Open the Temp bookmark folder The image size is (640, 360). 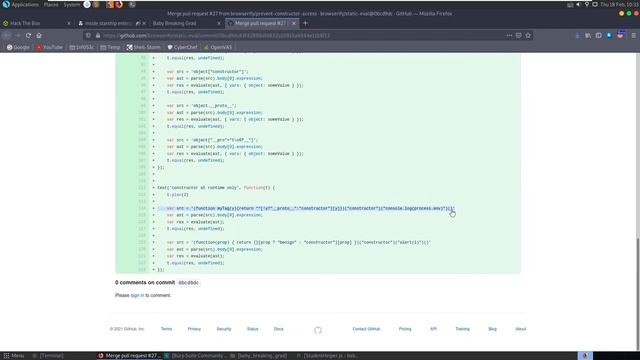[x=110, y=47]
